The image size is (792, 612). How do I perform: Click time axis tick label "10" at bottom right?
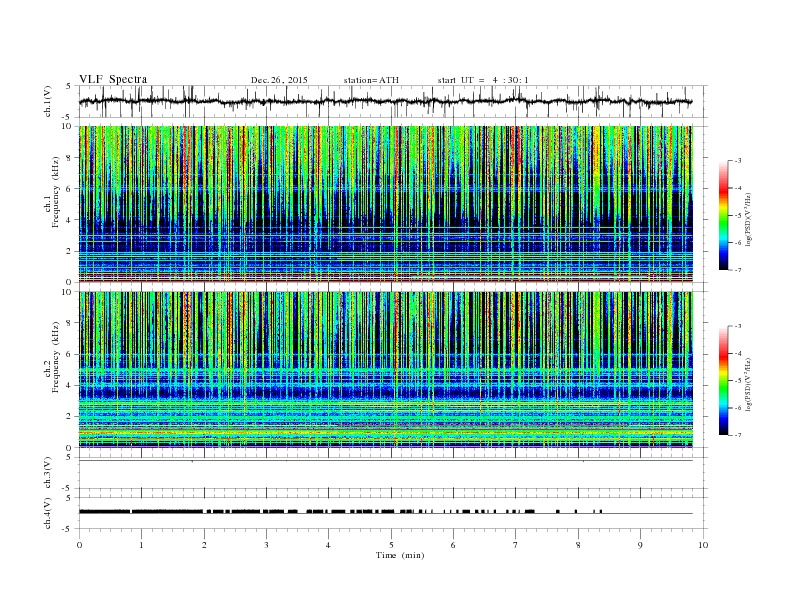pyautogui.click(x=703, y=545)
